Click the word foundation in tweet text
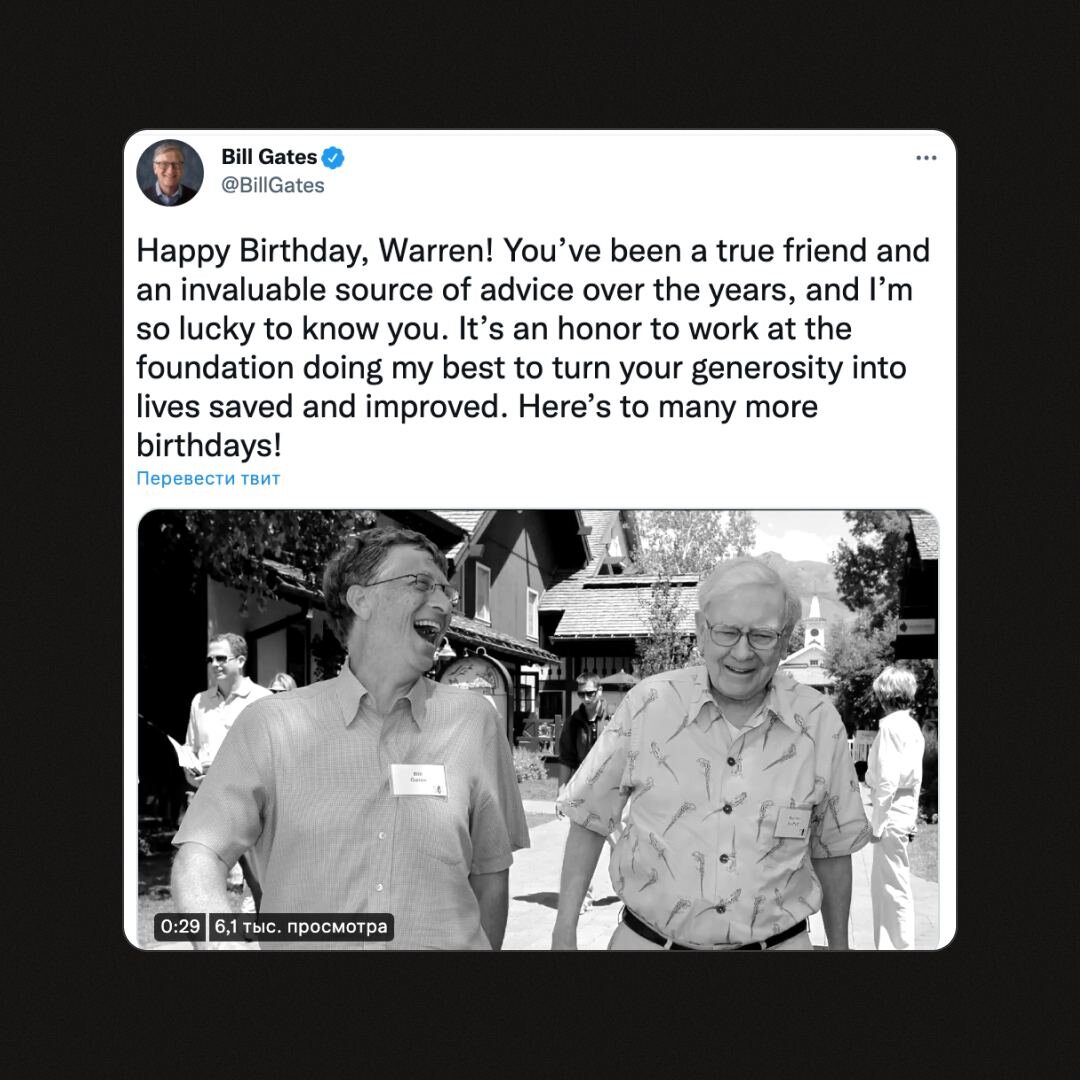This screenshot has height=1080, width=1080. [x=215, y=367]
